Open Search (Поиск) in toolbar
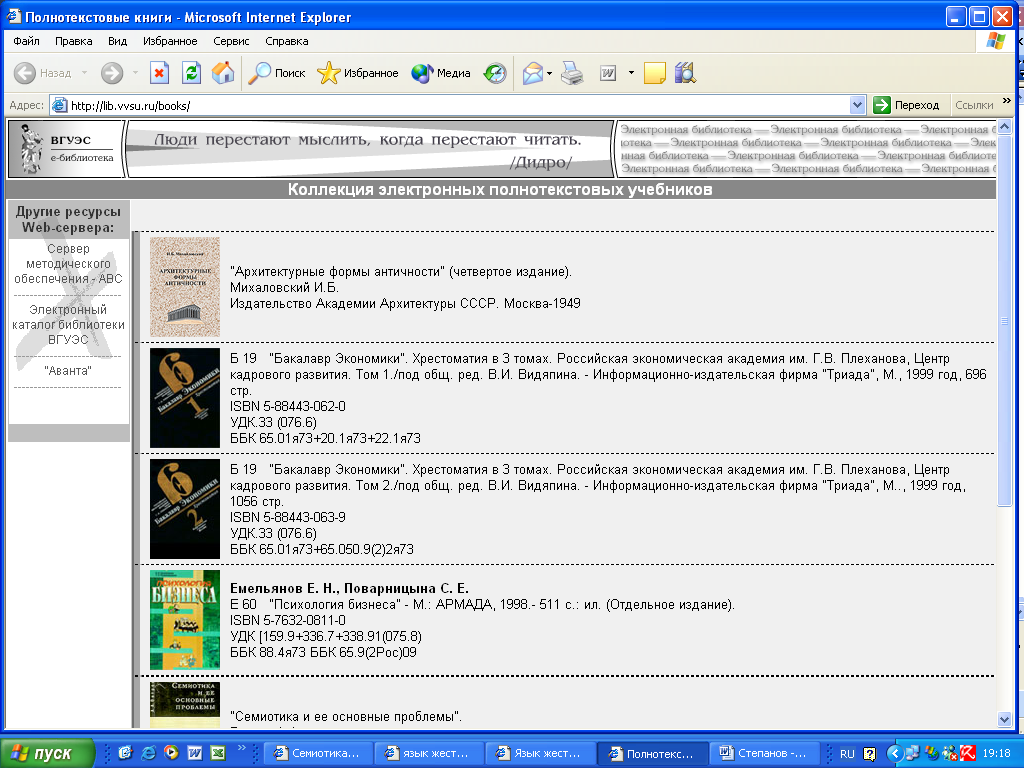Image resolution: width=1024 pixels, height=768 pixels. (277, 73)
